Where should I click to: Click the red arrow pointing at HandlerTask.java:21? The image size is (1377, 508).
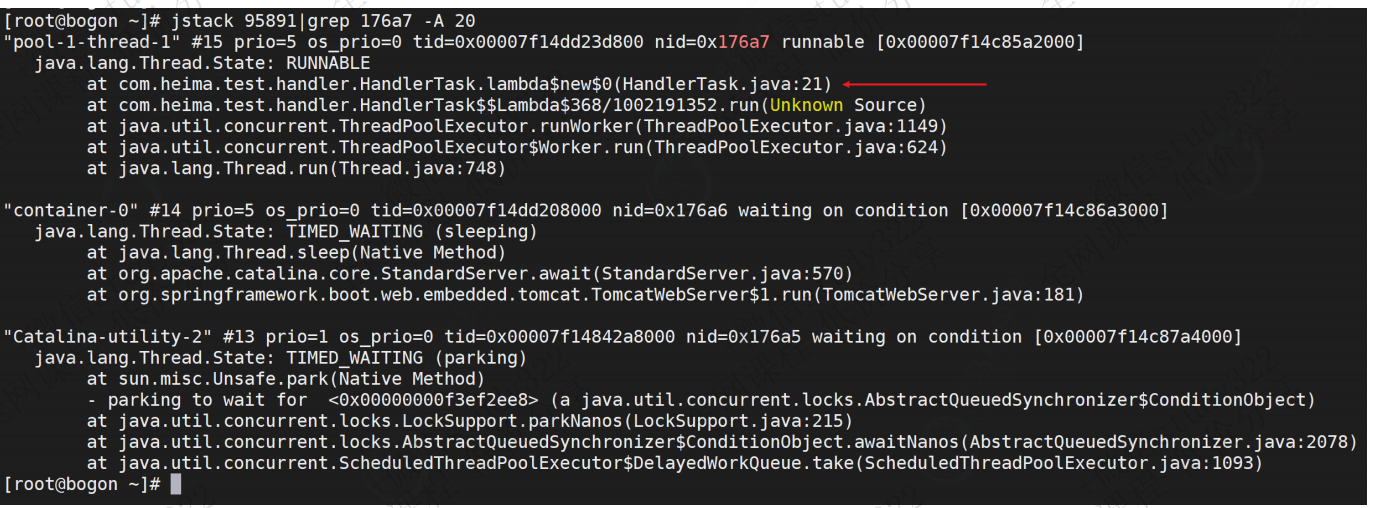click(915, 85)
